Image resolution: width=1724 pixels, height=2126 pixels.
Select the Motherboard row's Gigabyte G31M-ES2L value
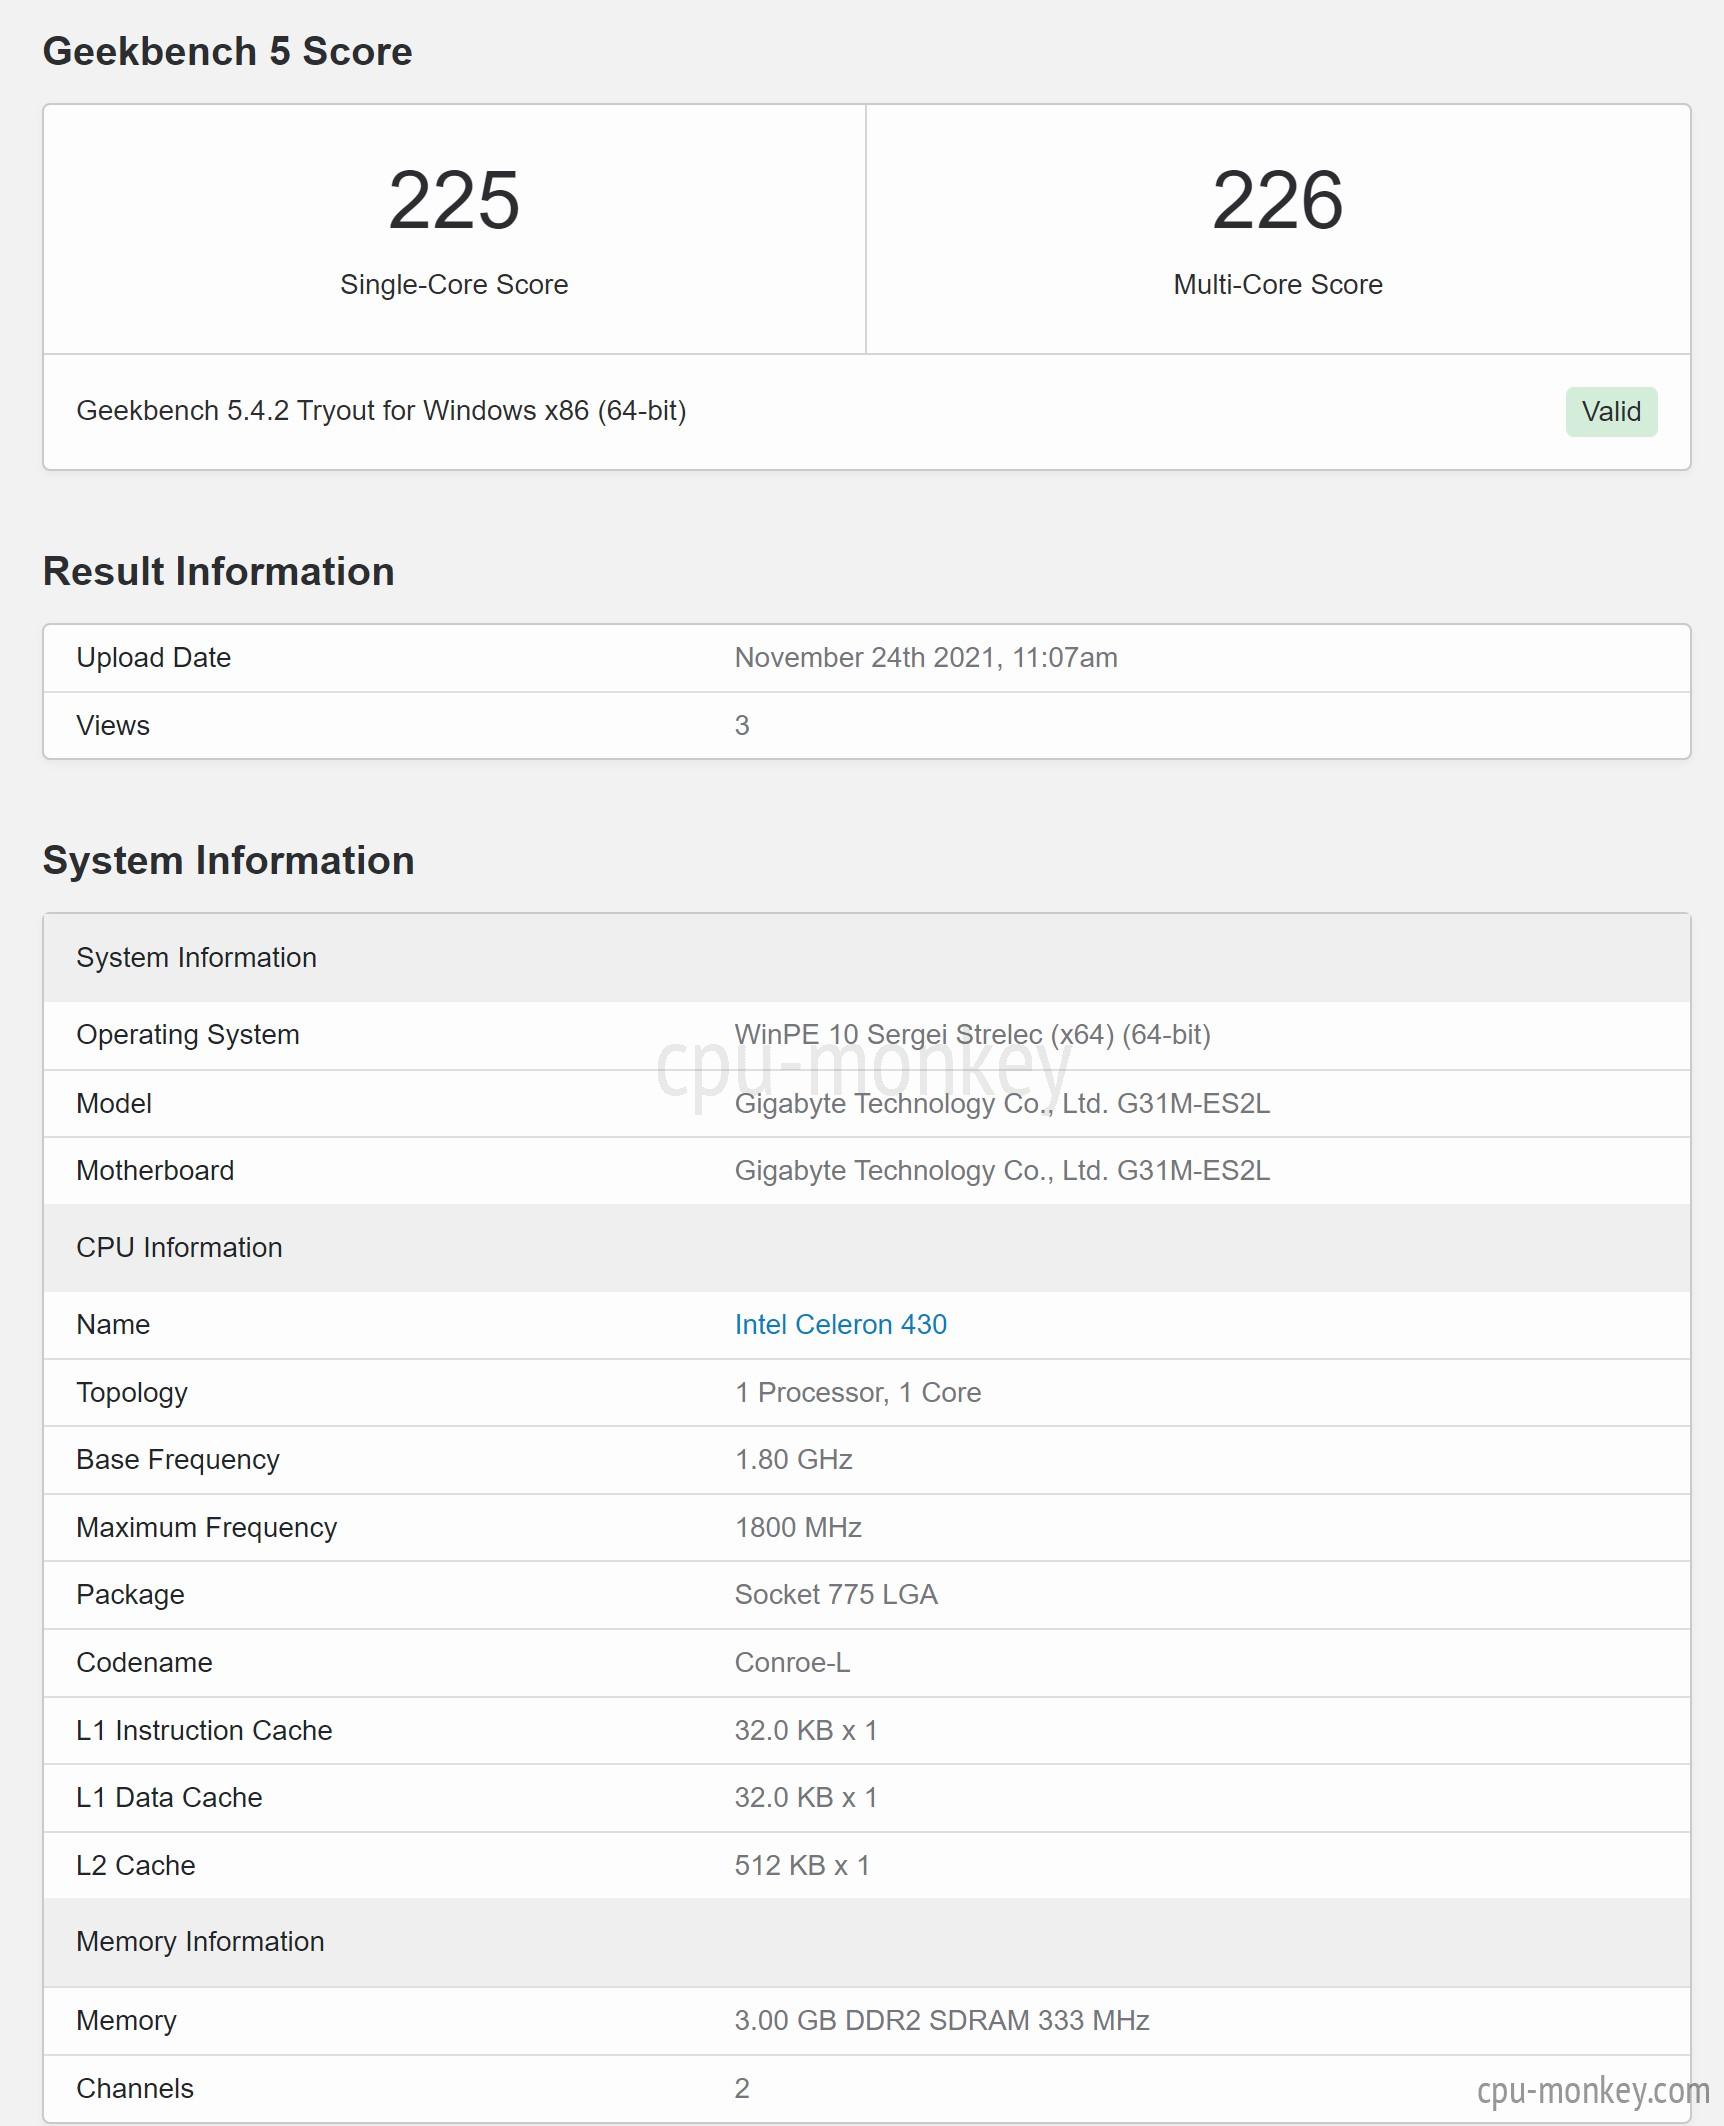(1002, 1171)
